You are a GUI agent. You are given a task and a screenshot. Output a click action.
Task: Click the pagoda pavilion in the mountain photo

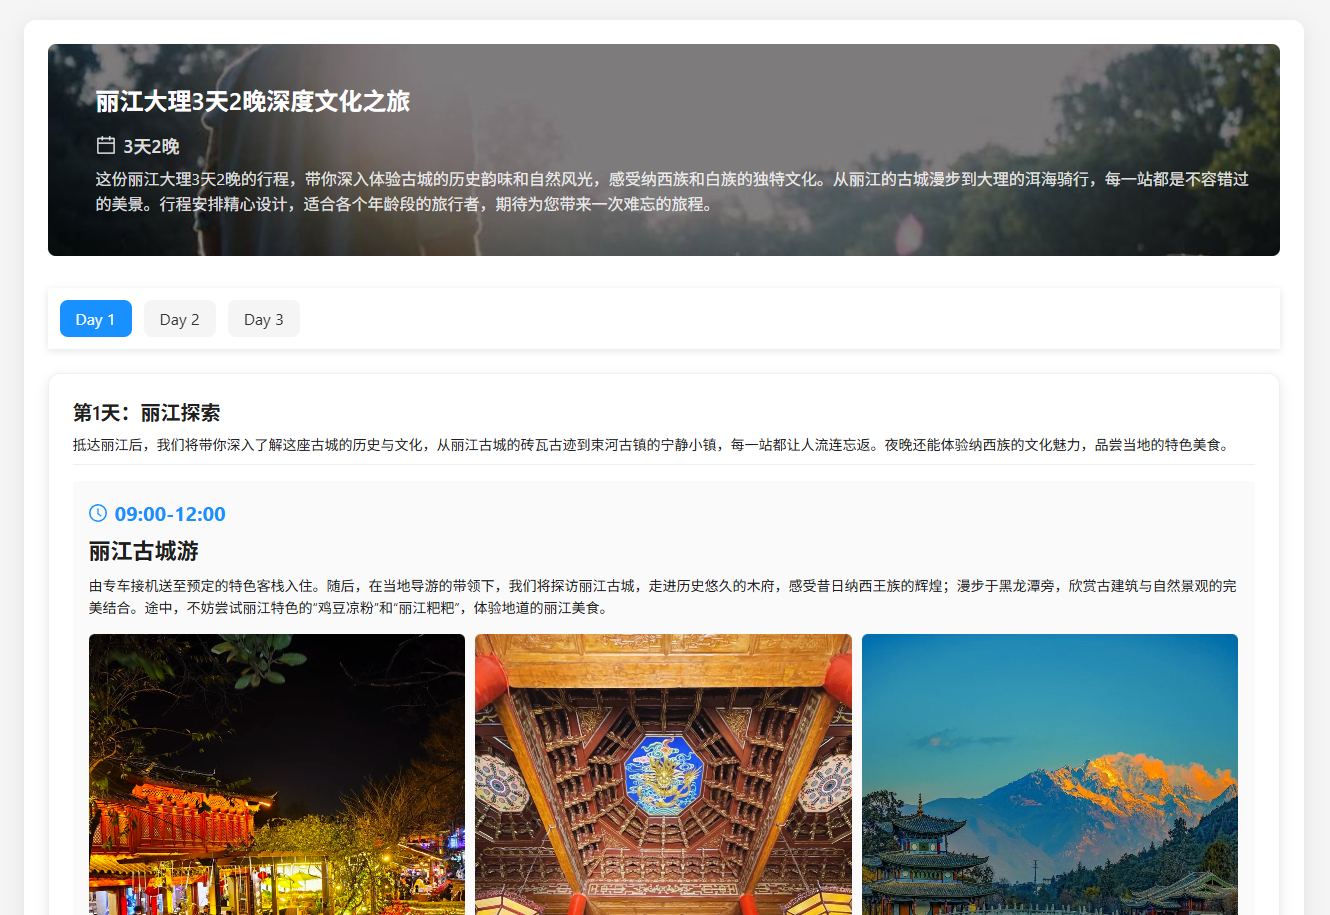(920, 850)
